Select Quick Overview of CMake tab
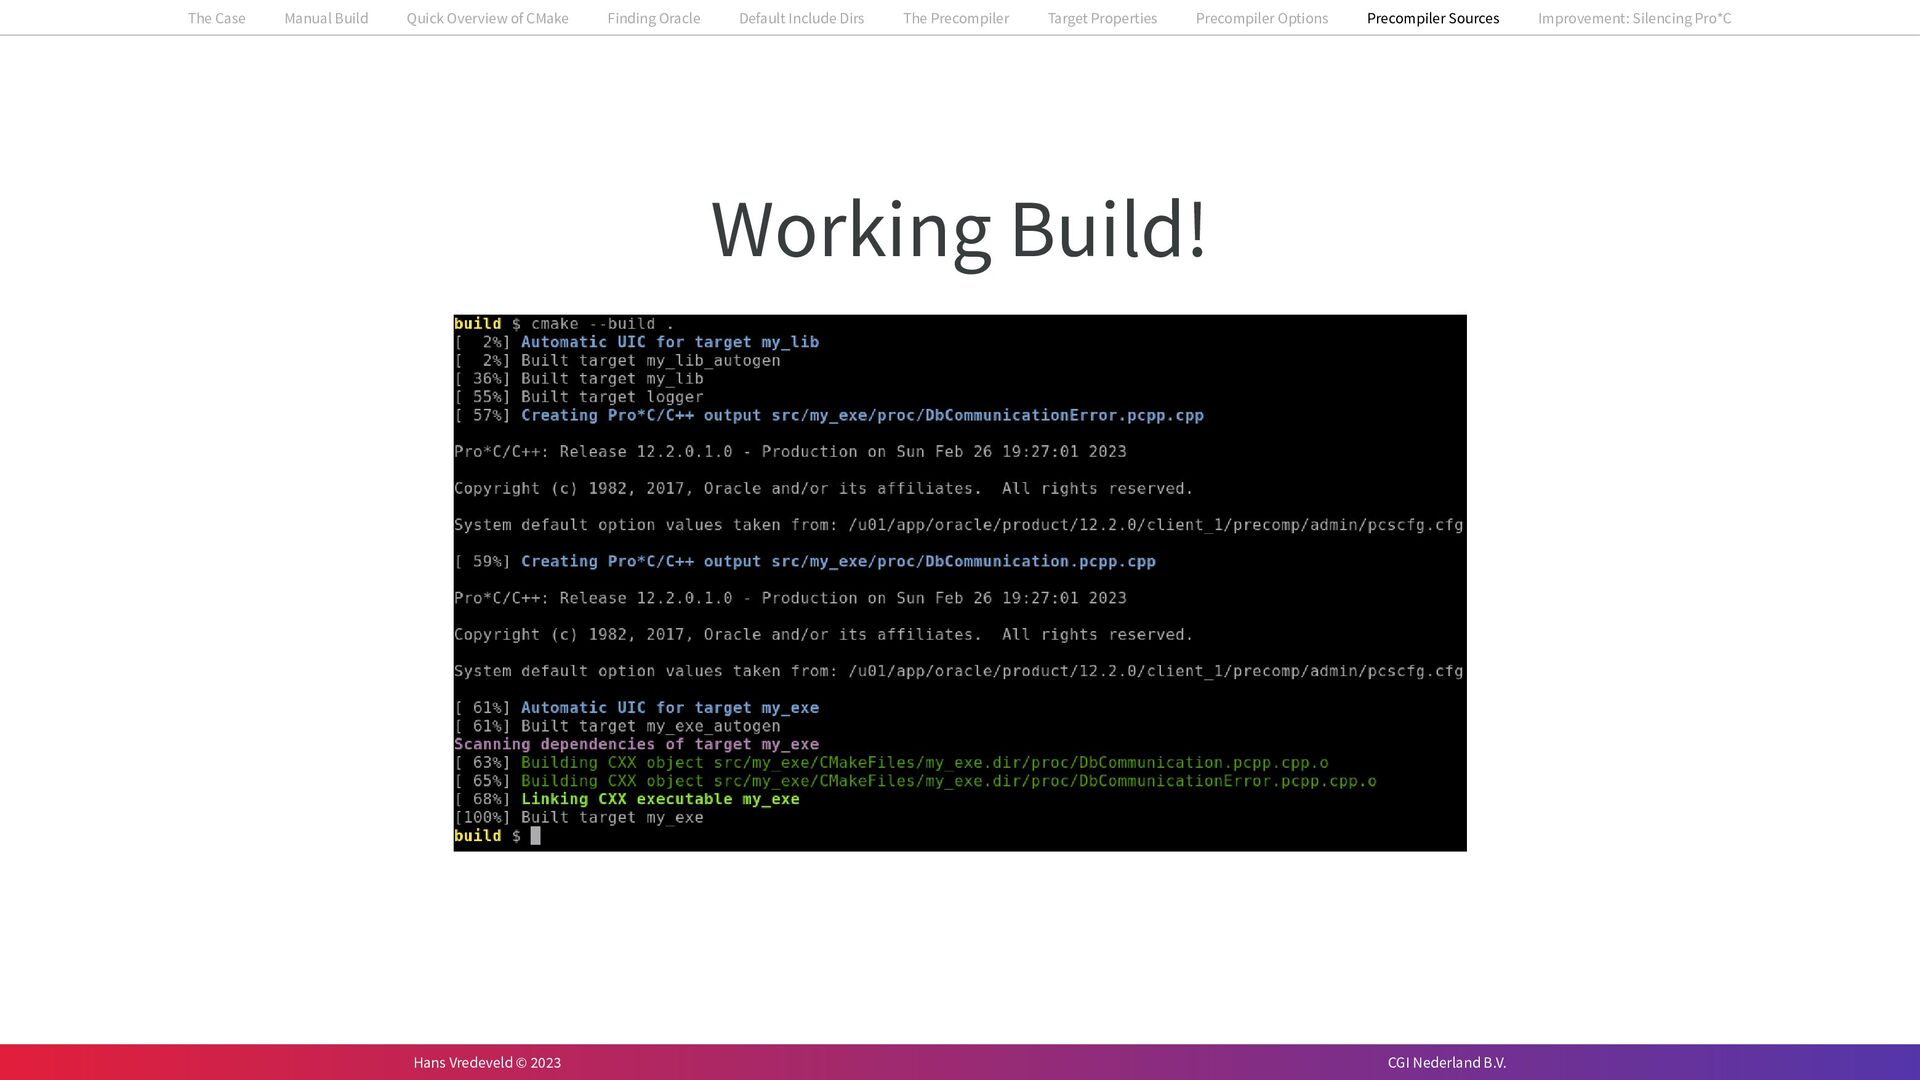This screenshot has width=1920, height=1080. point(487,18)
